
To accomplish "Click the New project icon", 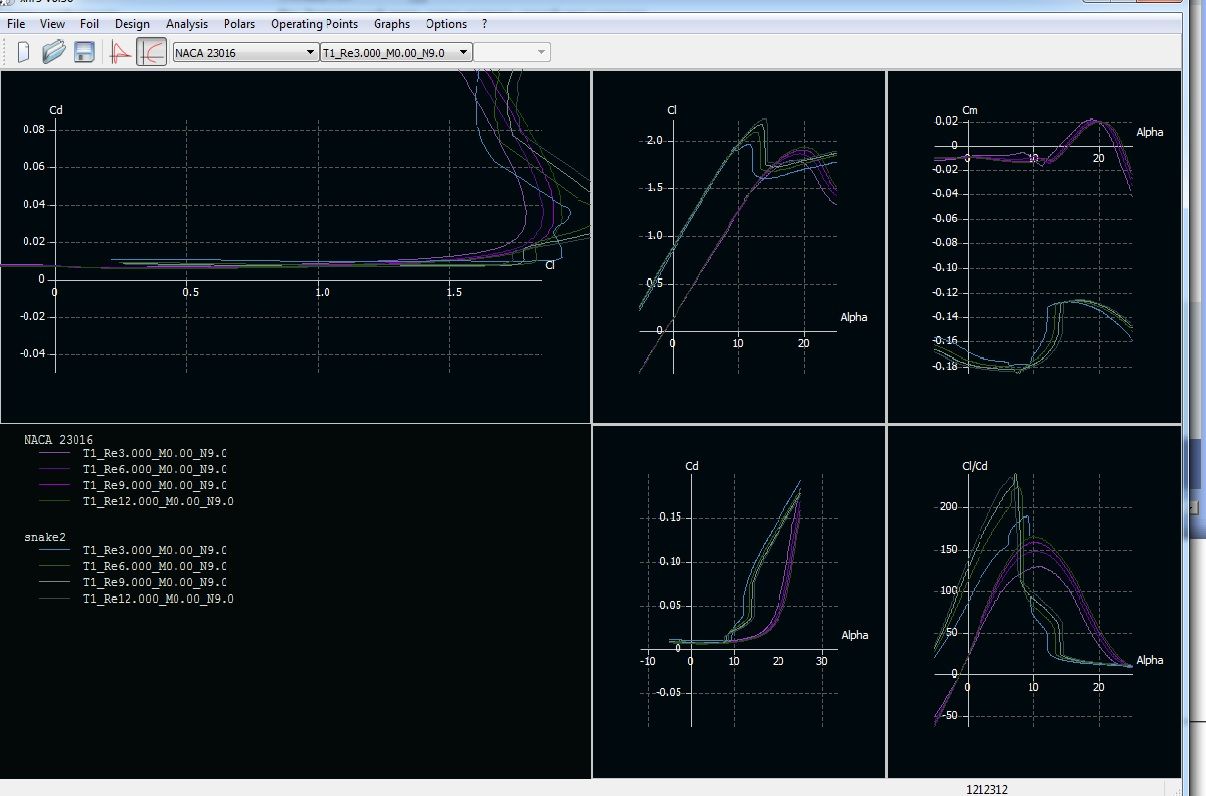I will [x=23, y=52].
